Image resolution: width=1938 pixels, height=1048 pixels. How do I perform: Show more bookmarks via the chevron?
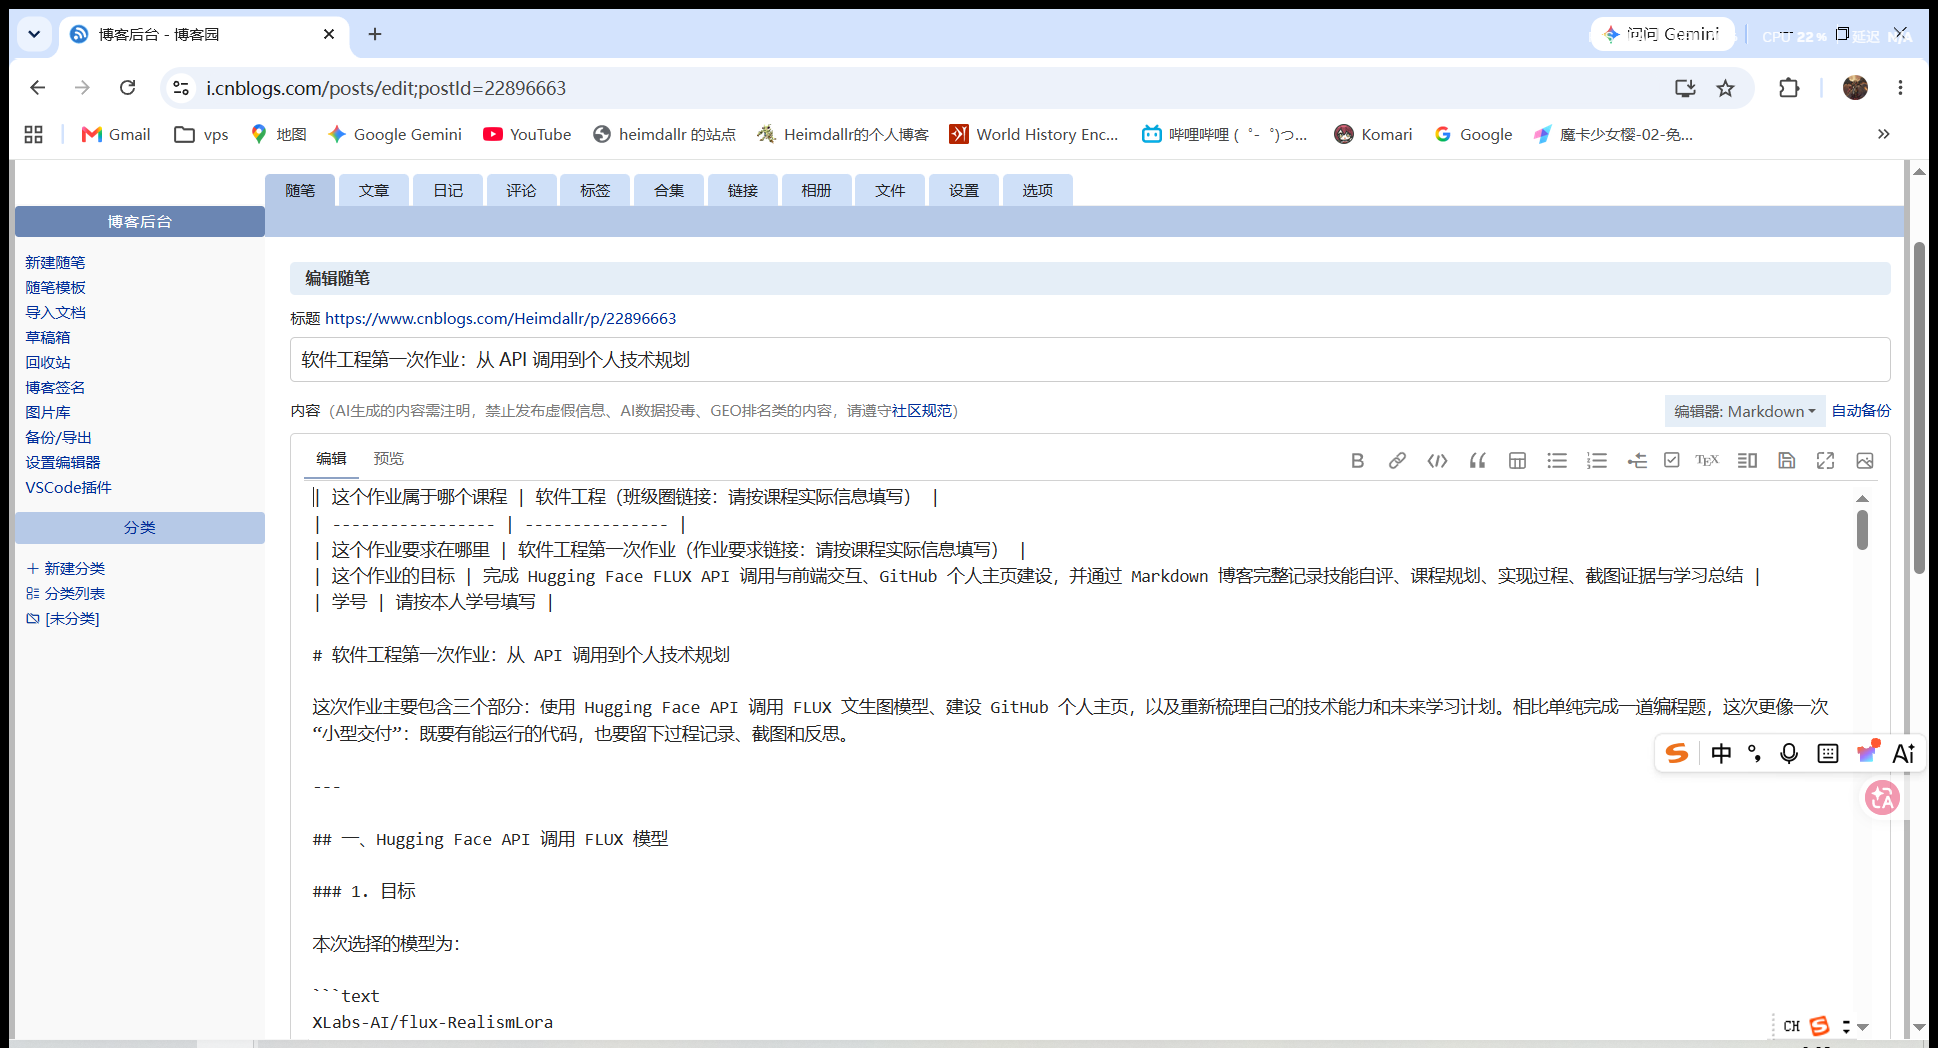point(1883,134)
